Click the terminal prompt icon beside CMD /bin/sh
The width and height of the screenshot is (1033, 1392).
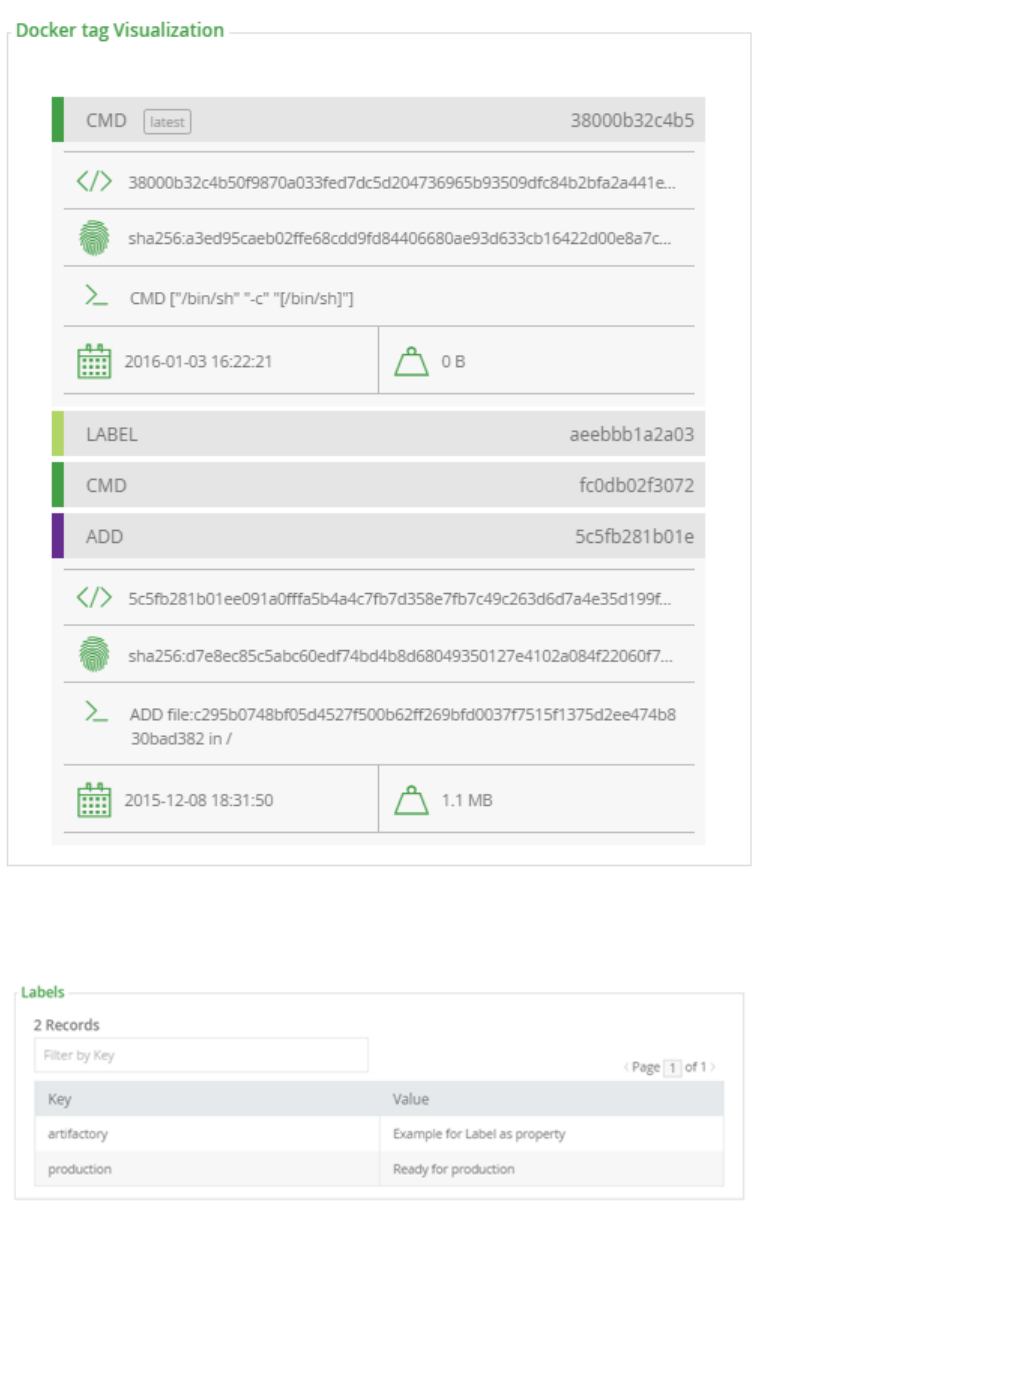click(96, 296)
